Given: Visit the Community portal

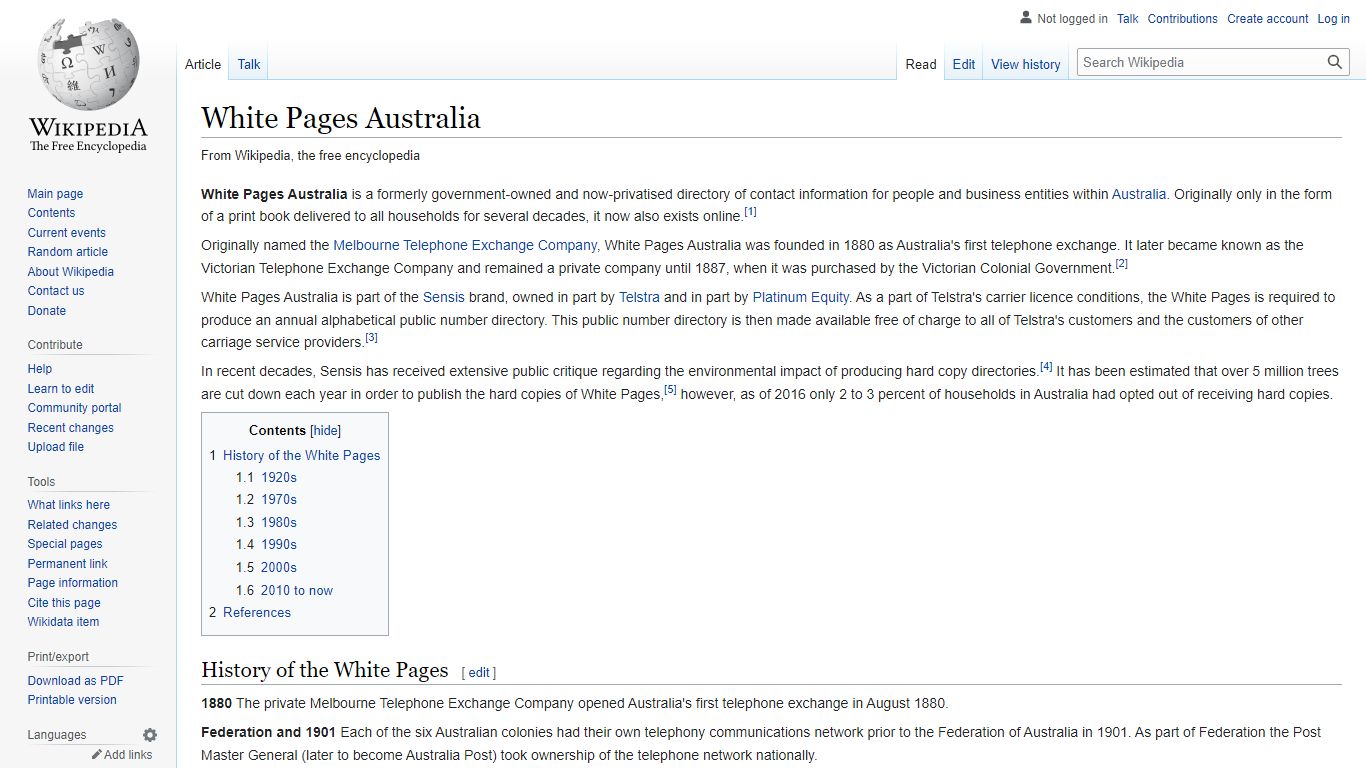Looking at the screenshot, I should click(75, 408).
